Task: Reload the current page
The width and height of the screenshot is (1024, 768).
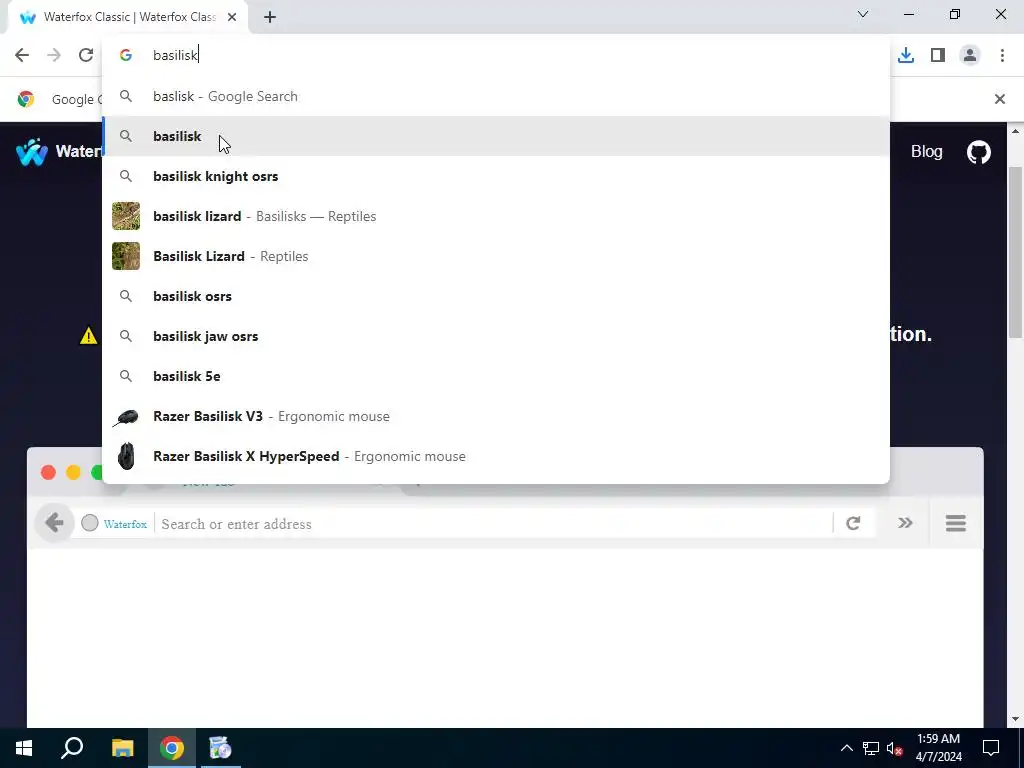Action: tap(86, 55)
